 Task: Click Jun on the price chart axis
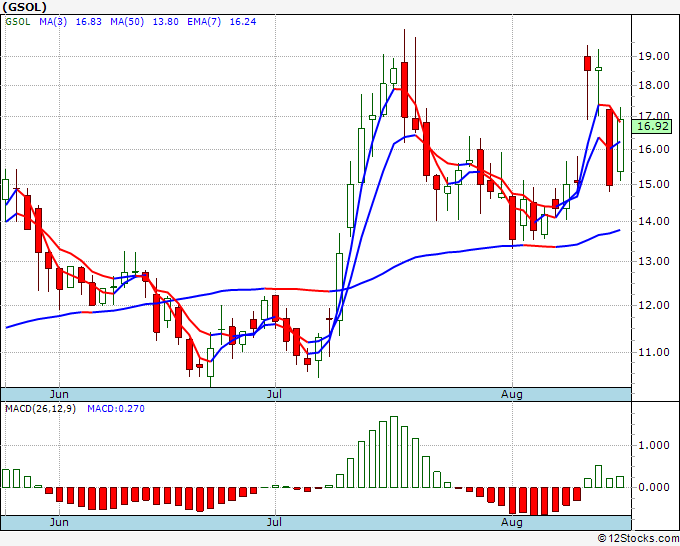tap(59, 394)
